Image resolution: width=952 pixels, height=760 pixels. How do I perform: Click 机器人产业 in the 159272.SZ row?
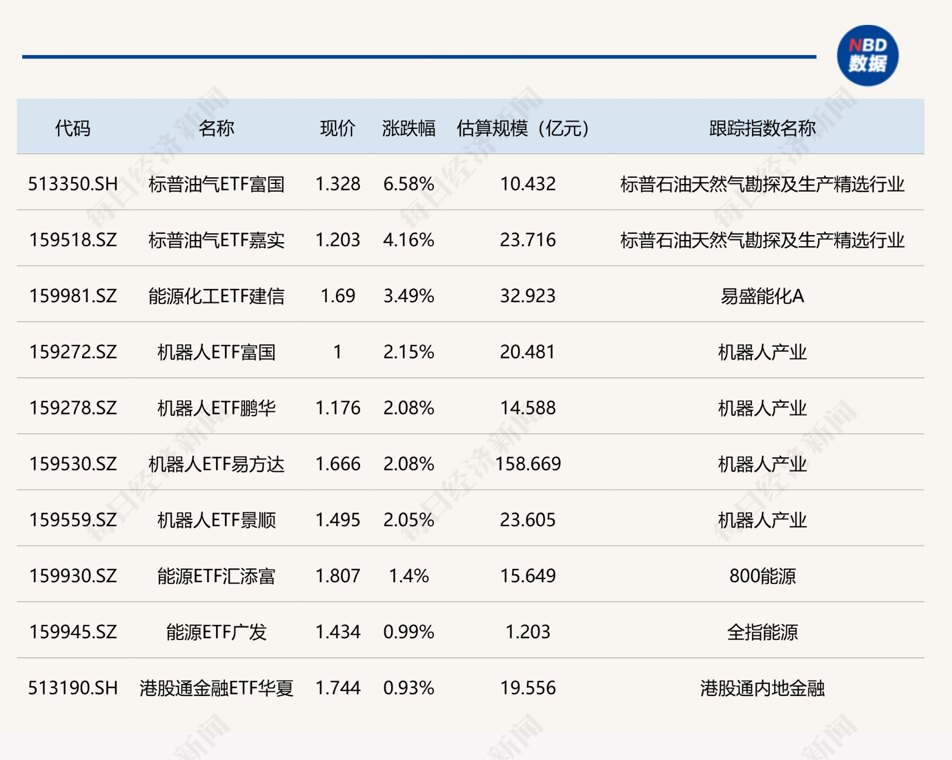(x=762, y=351)
